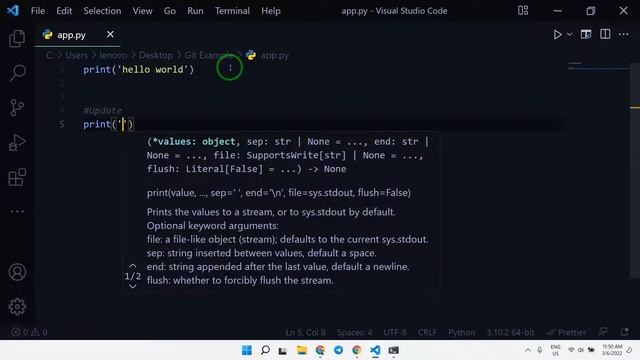This screenshot has width=640, height=360.
Task: Open the Manage gear icon
Action: pyautogui.click(x=17, y=307)
